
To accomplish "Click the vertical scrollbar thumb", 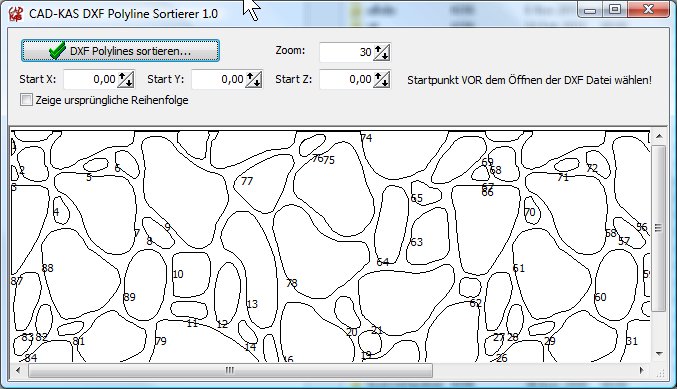I will pos(658,228).
